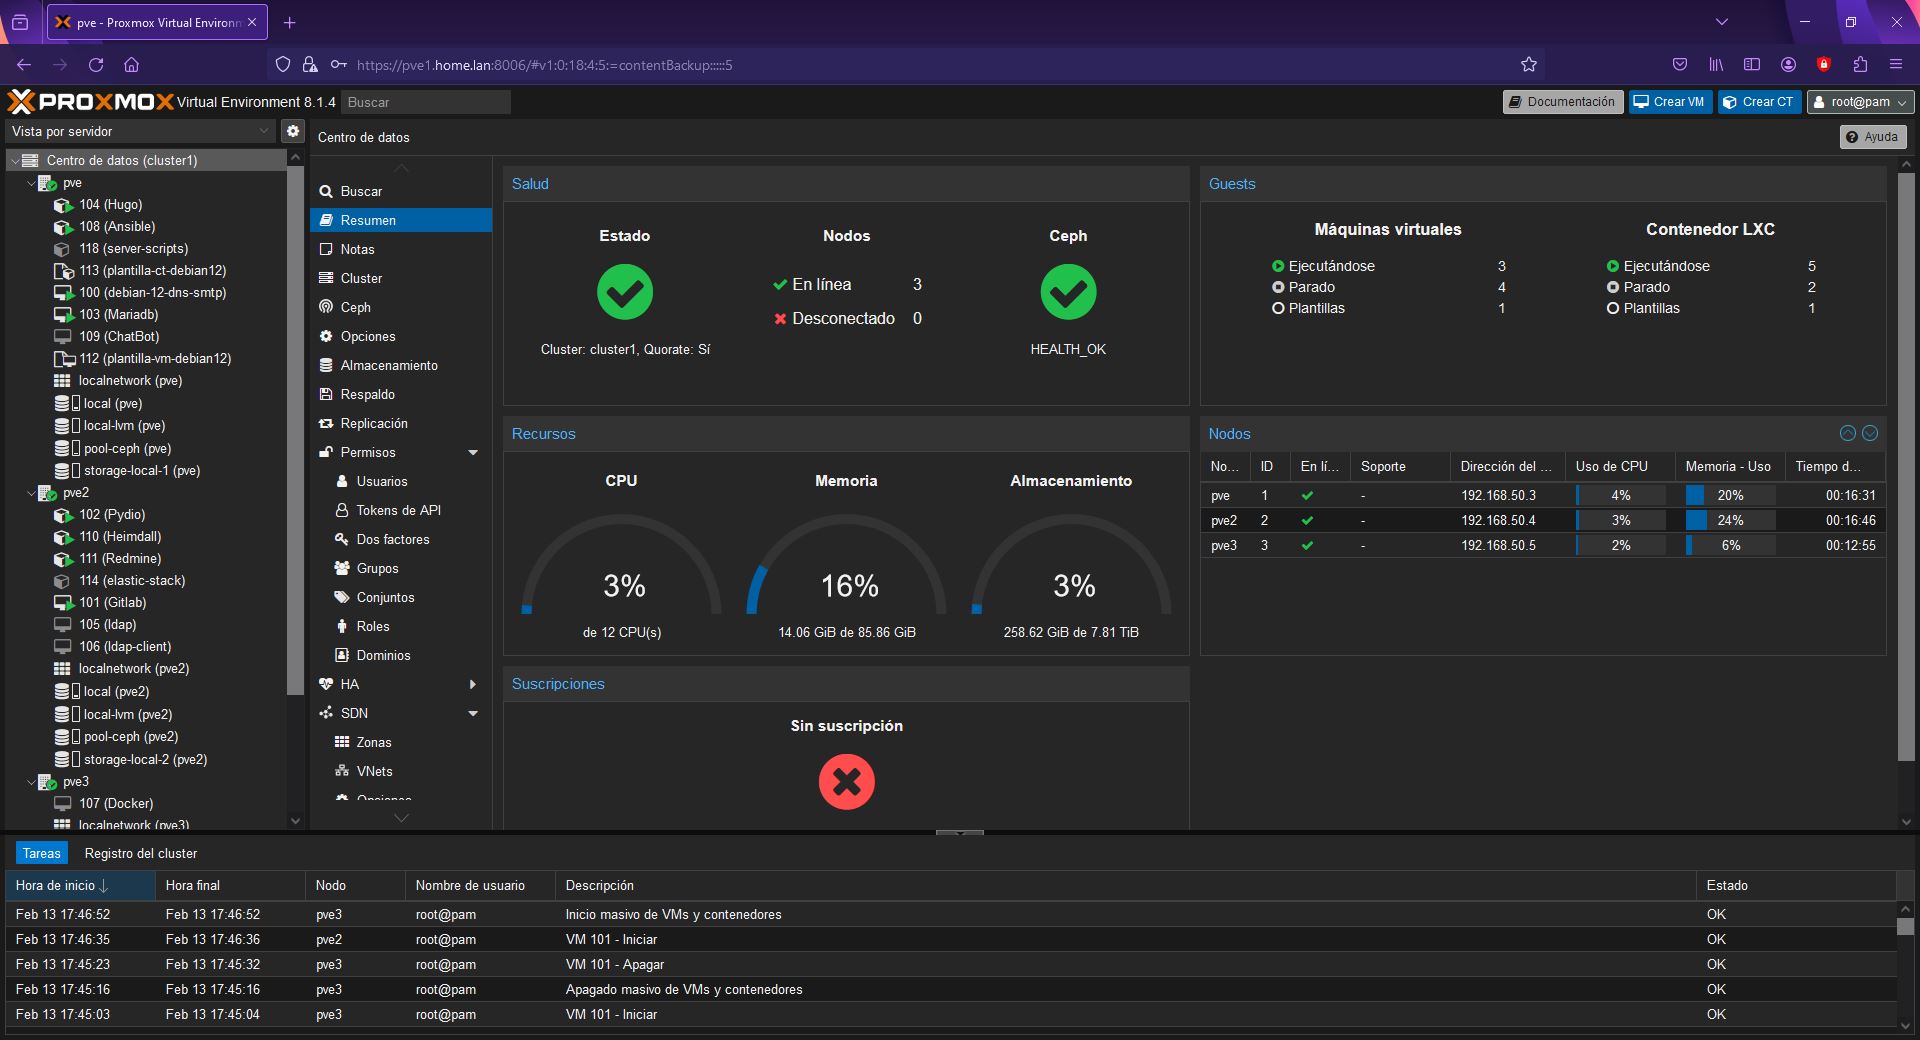Viewport: 1920px width, 1040px height.
Task: Click the VNets network icon
Action: pyautogui.click(x=342, y=771)
